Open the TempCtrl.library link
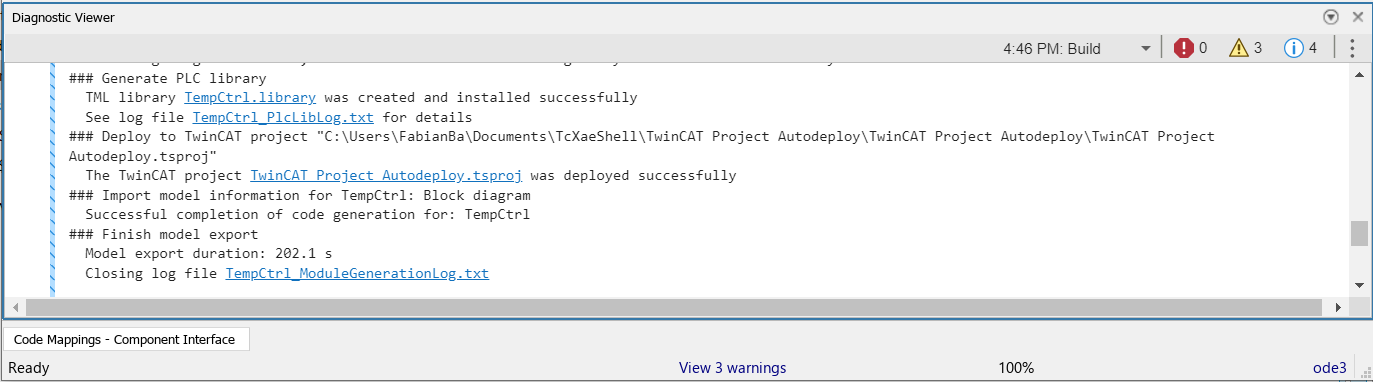1373x382 pixels. [250, 98]
